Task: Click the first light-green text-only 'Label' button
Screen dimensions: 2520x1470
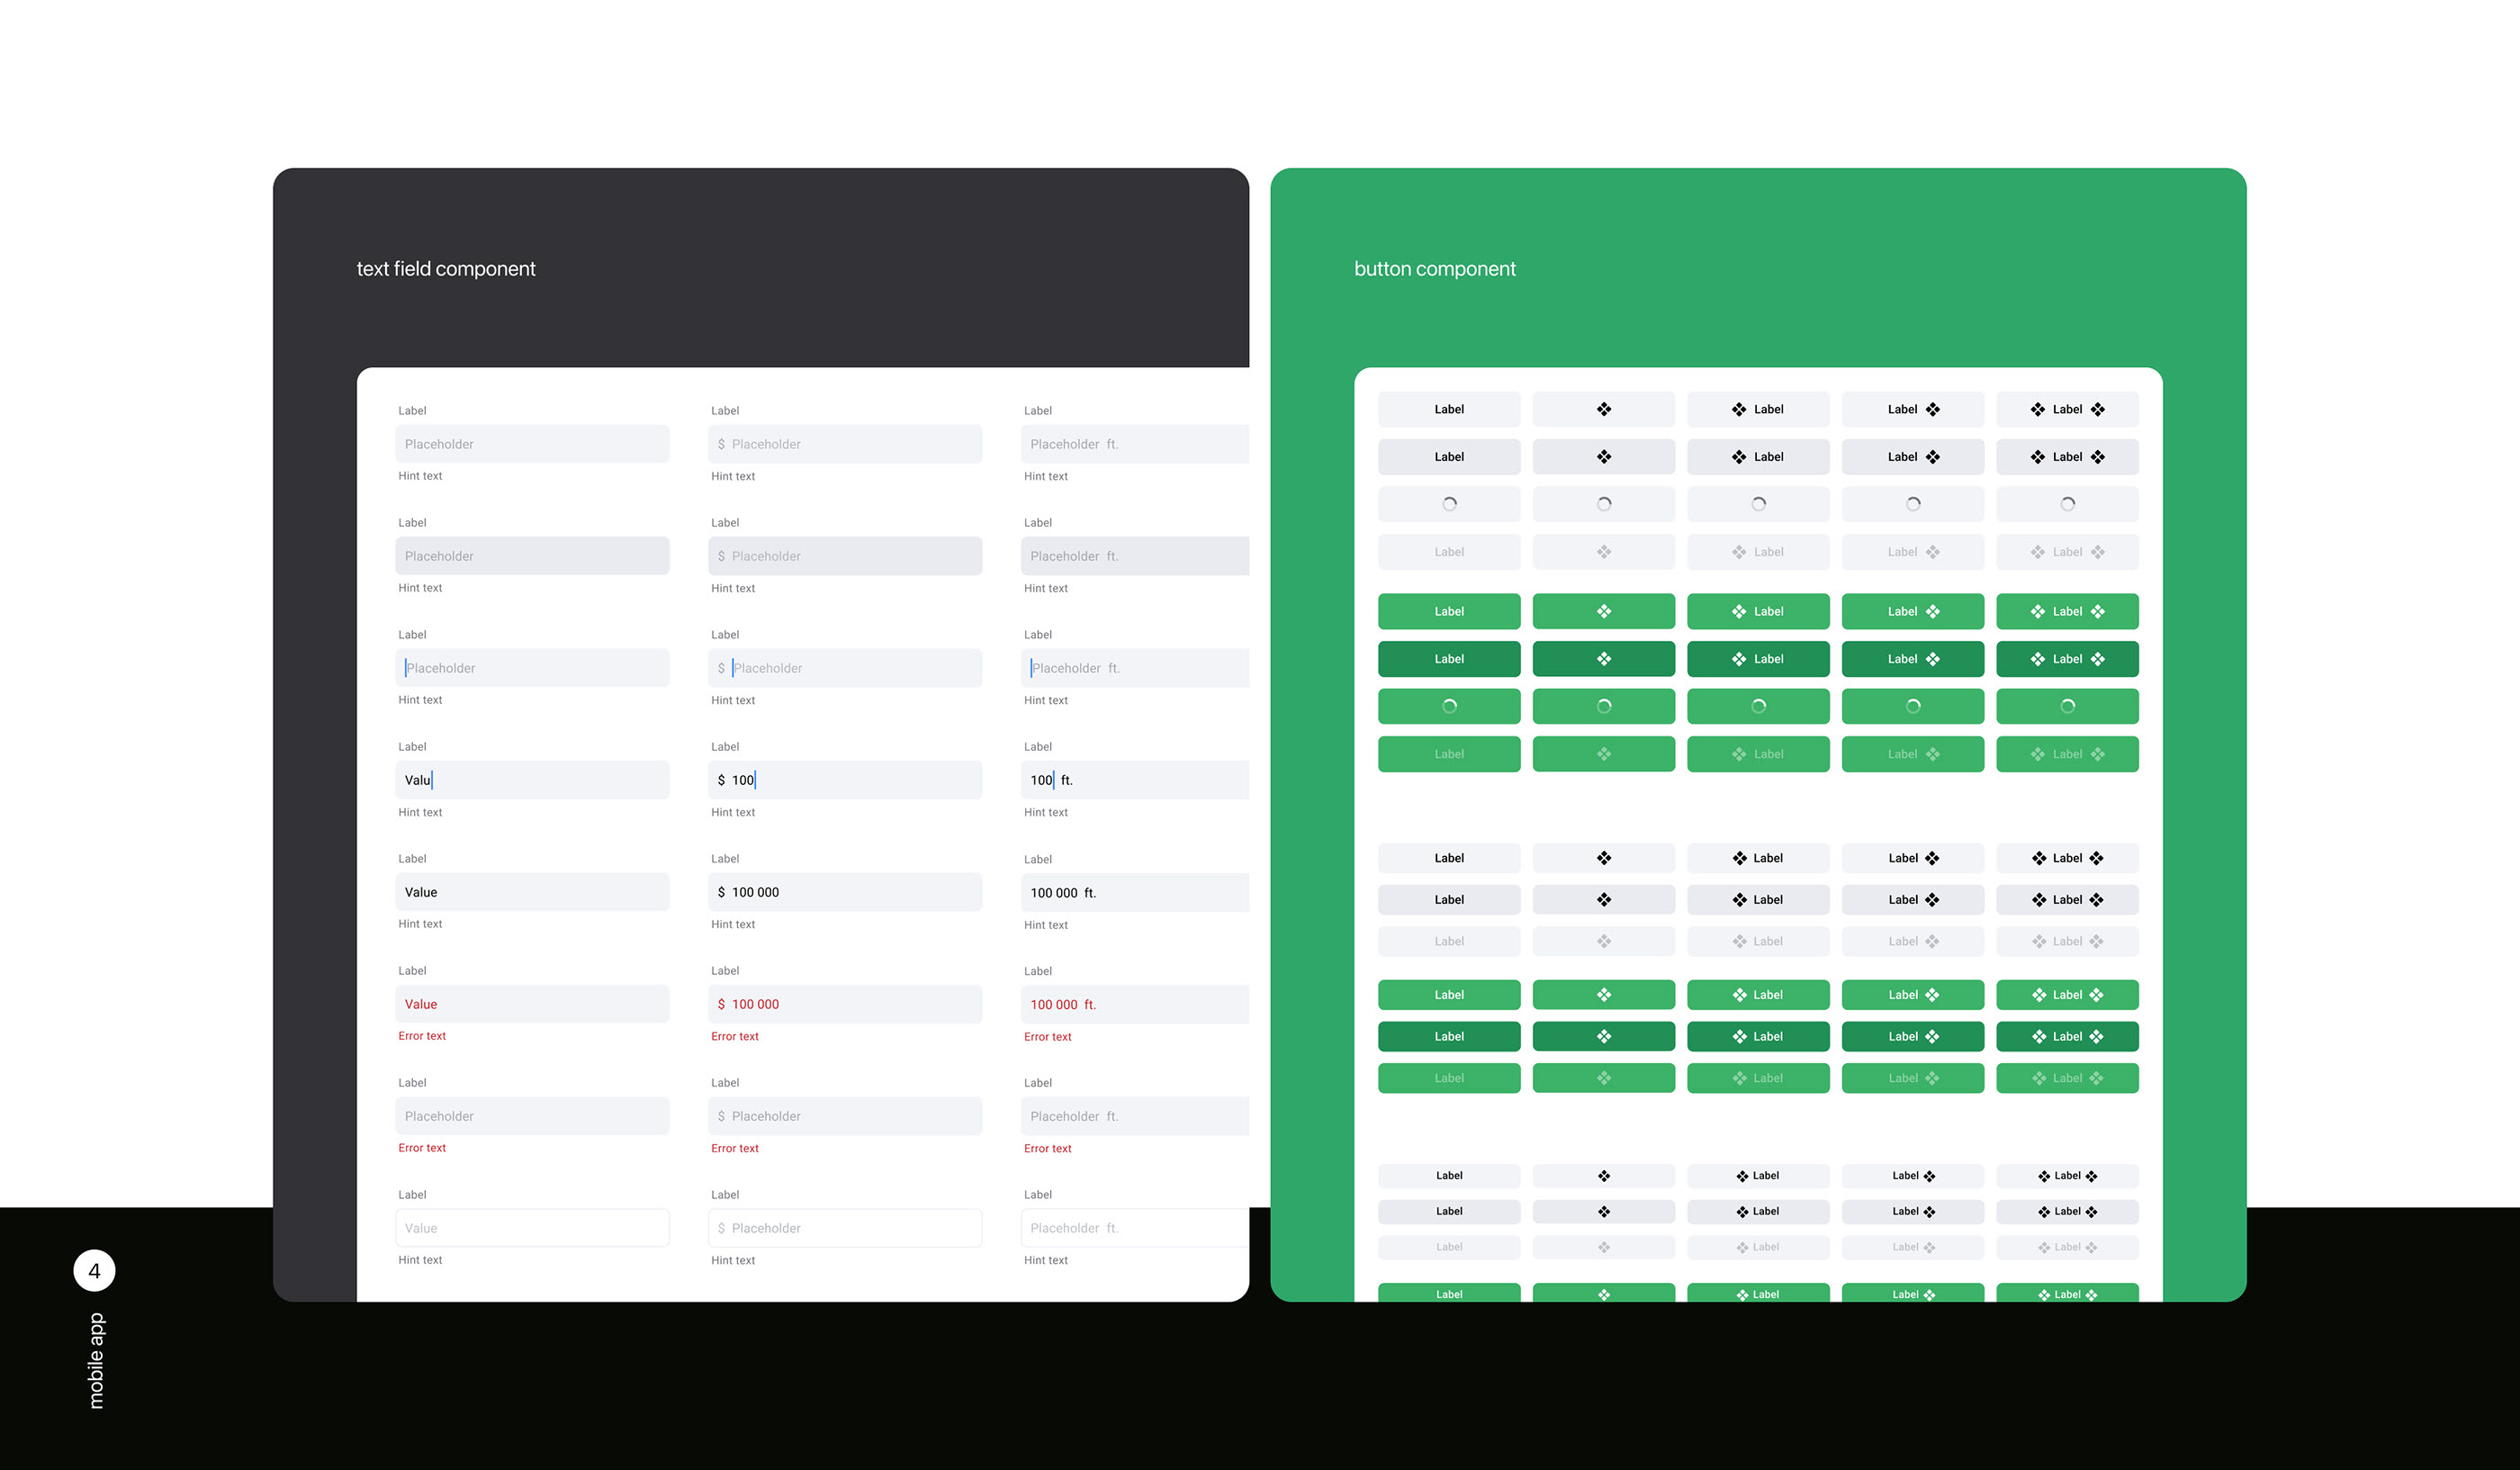Action: pos(1448,611)
